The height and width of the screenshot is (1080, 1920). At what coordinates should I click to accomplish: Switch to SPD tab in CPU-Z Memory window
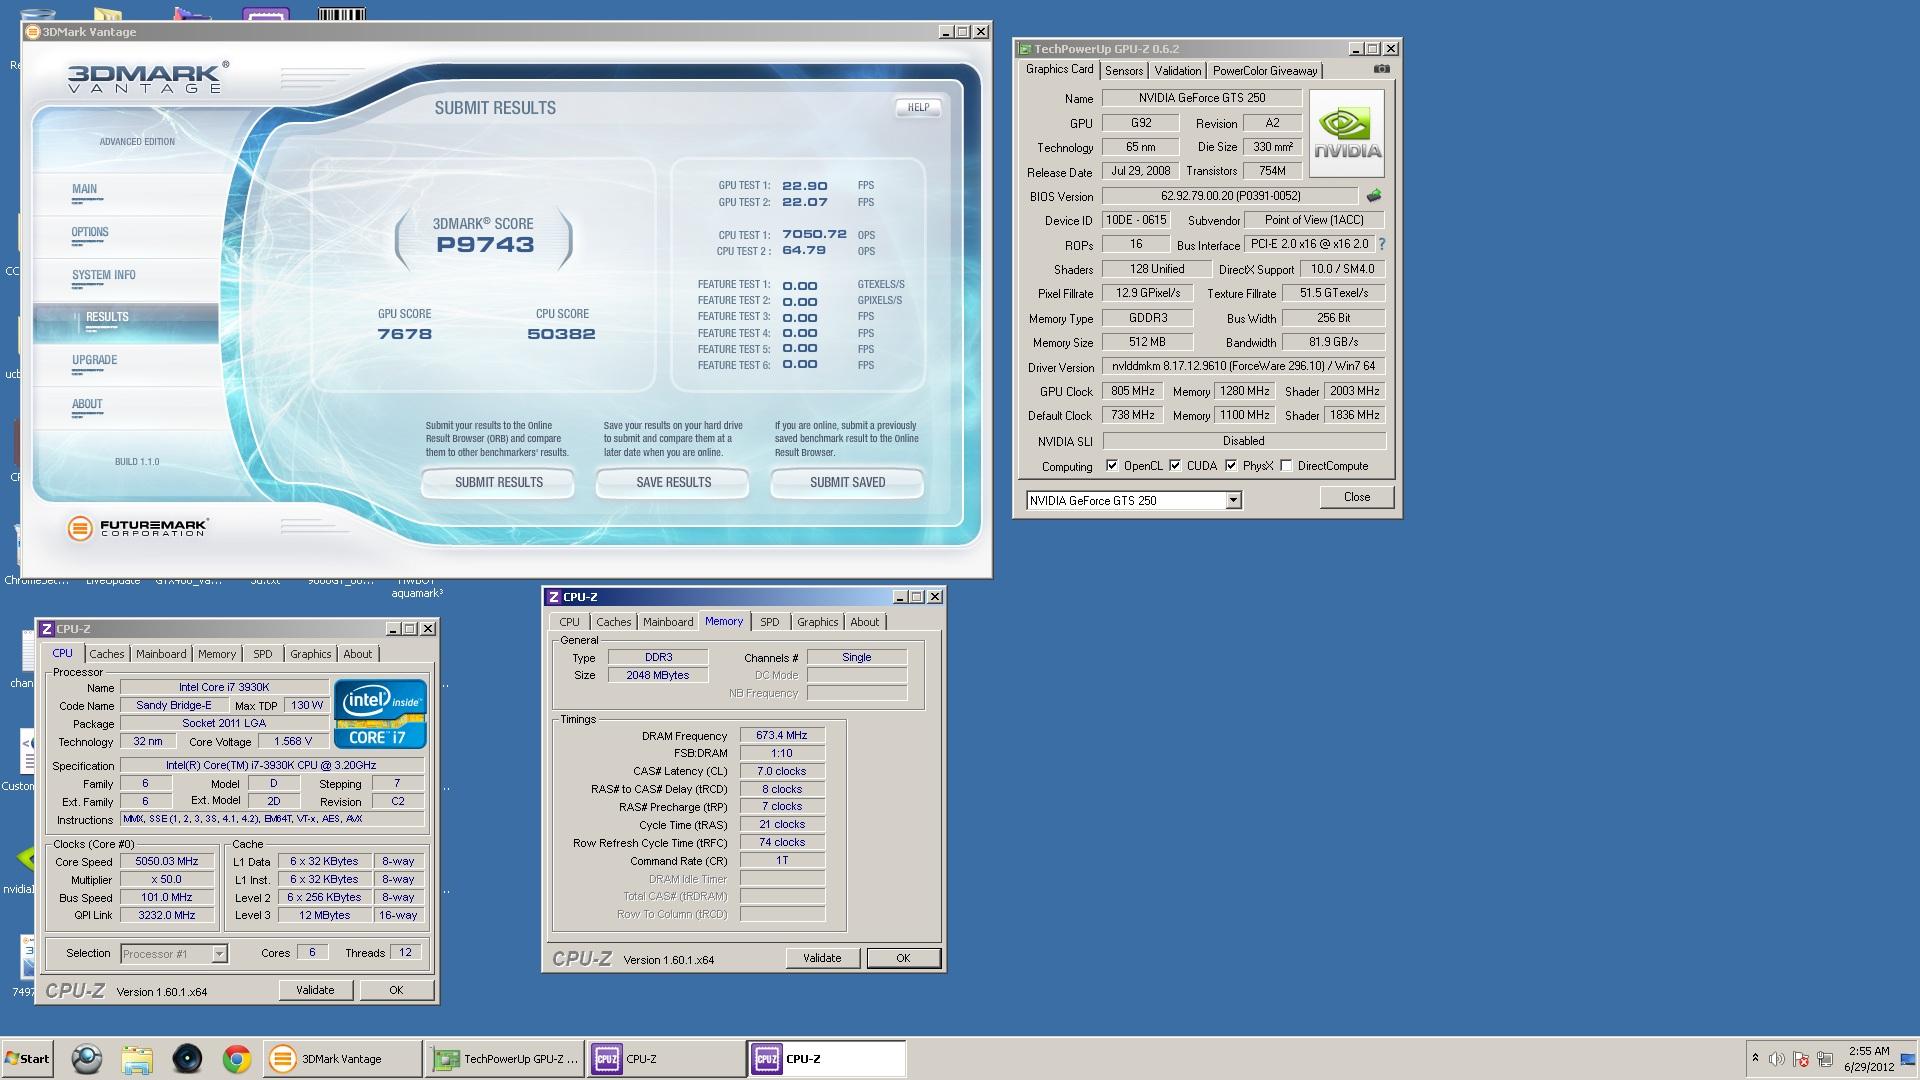tap(769, 622)
